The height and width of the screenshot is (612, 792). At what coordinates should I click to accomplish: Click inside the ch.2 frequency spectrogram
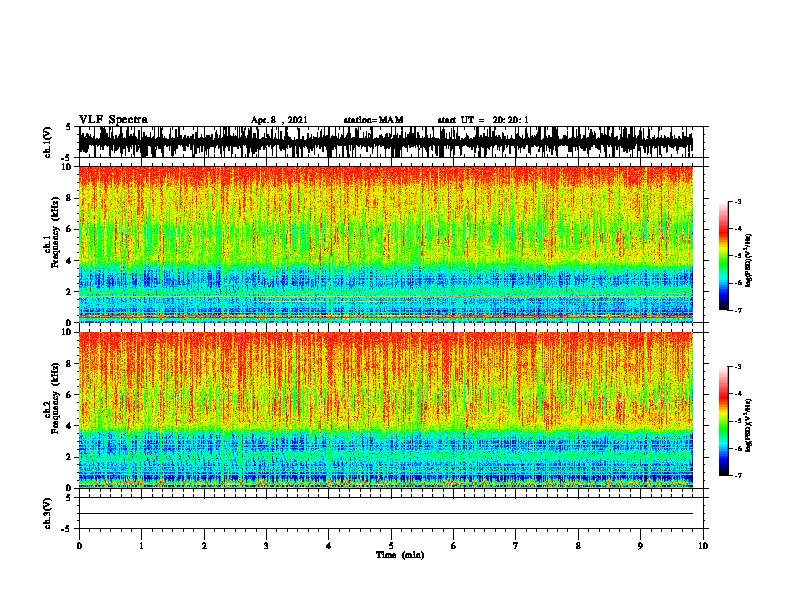click(386, 410)
